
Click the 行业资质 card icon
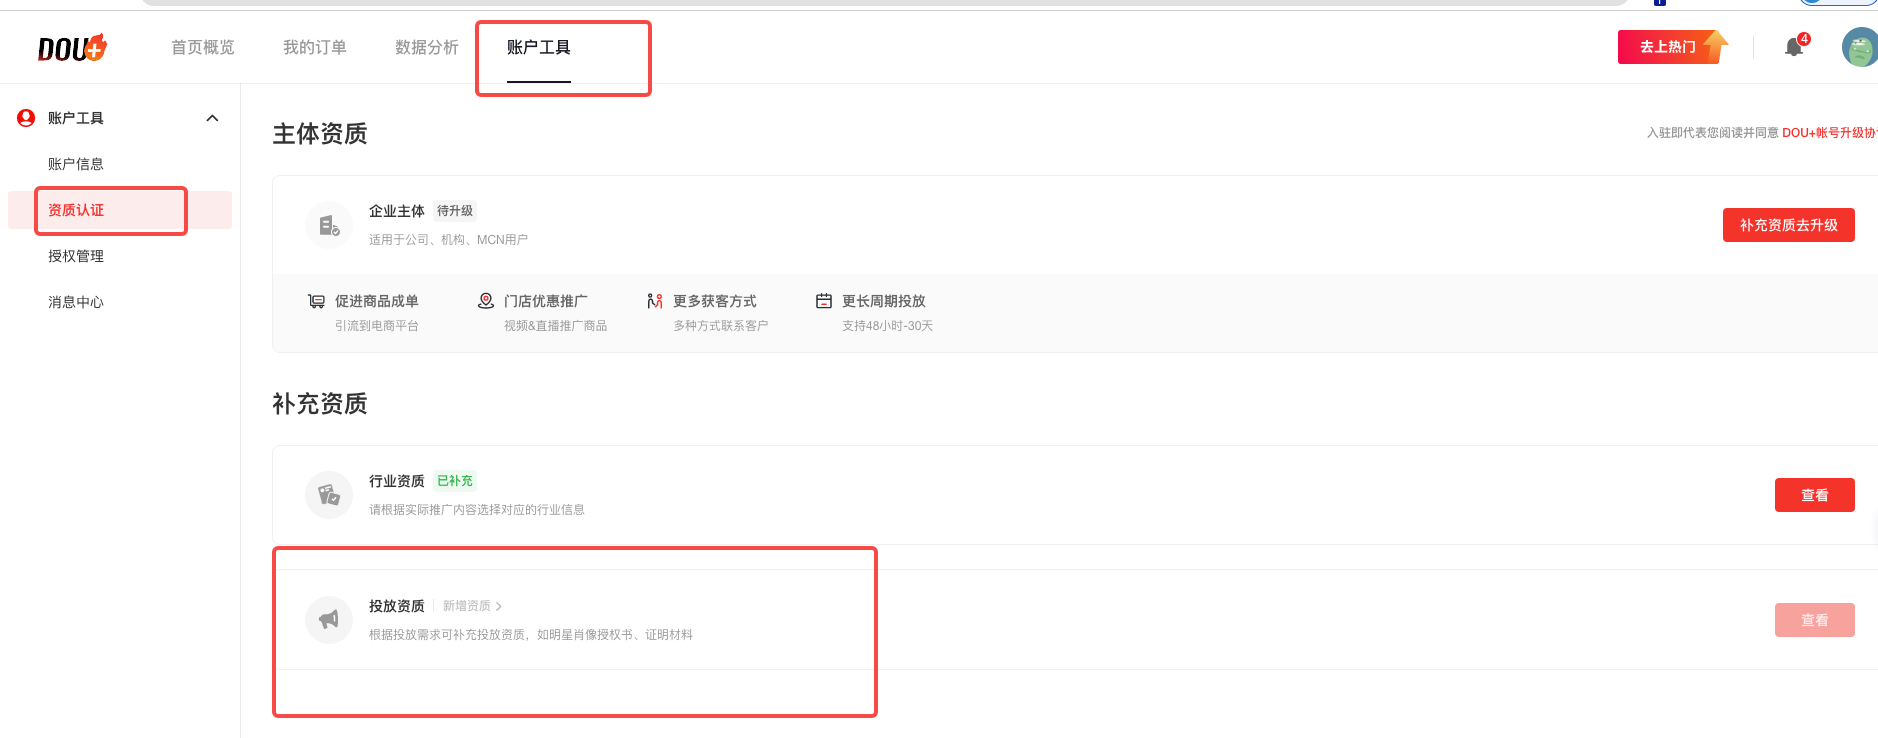tap(329, 495)
